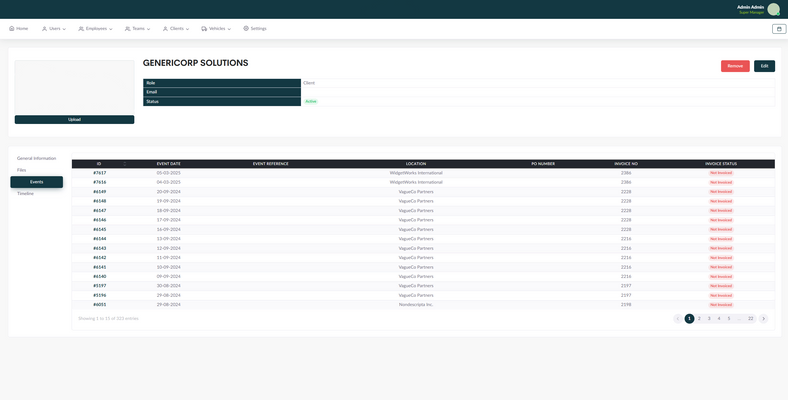Open event #7617
This screenshot has width=788, height=400.
pos(100,173)
